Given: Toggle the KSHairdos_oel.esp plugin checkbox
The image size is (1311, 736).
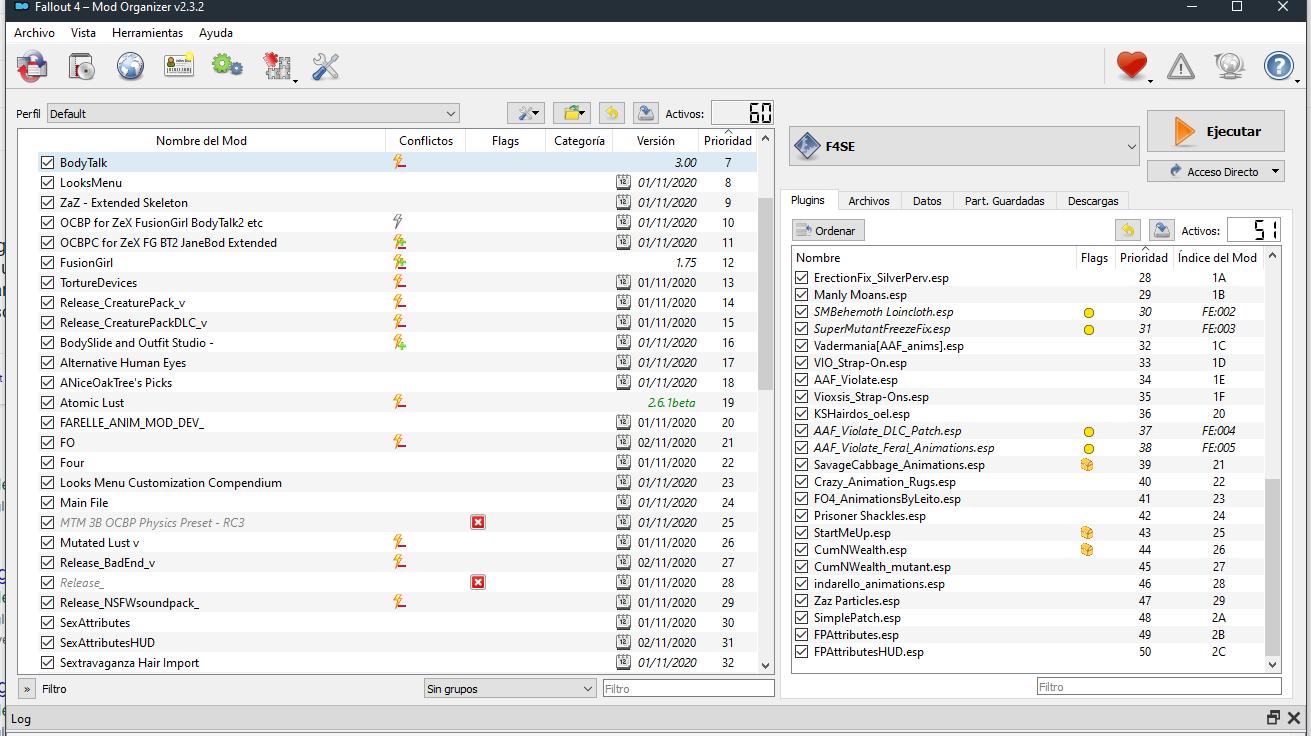Looking at the screenshot, I should pos(801,414).
